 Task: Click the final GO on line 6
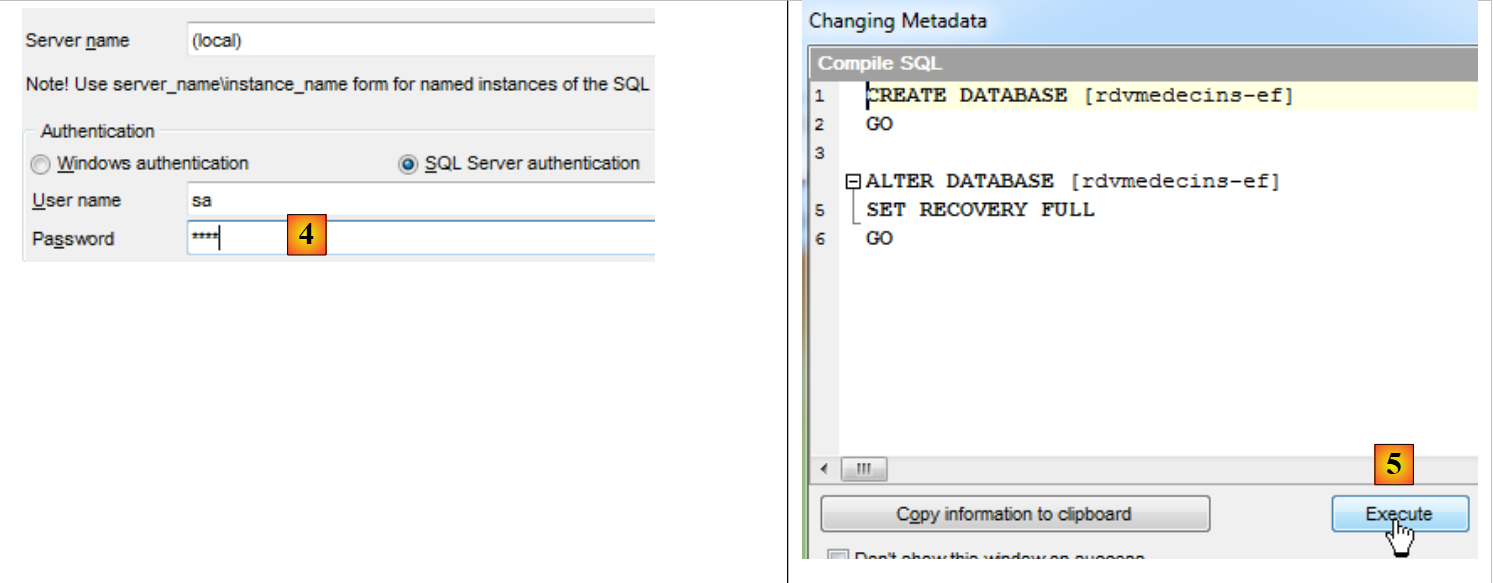[879, 239]
